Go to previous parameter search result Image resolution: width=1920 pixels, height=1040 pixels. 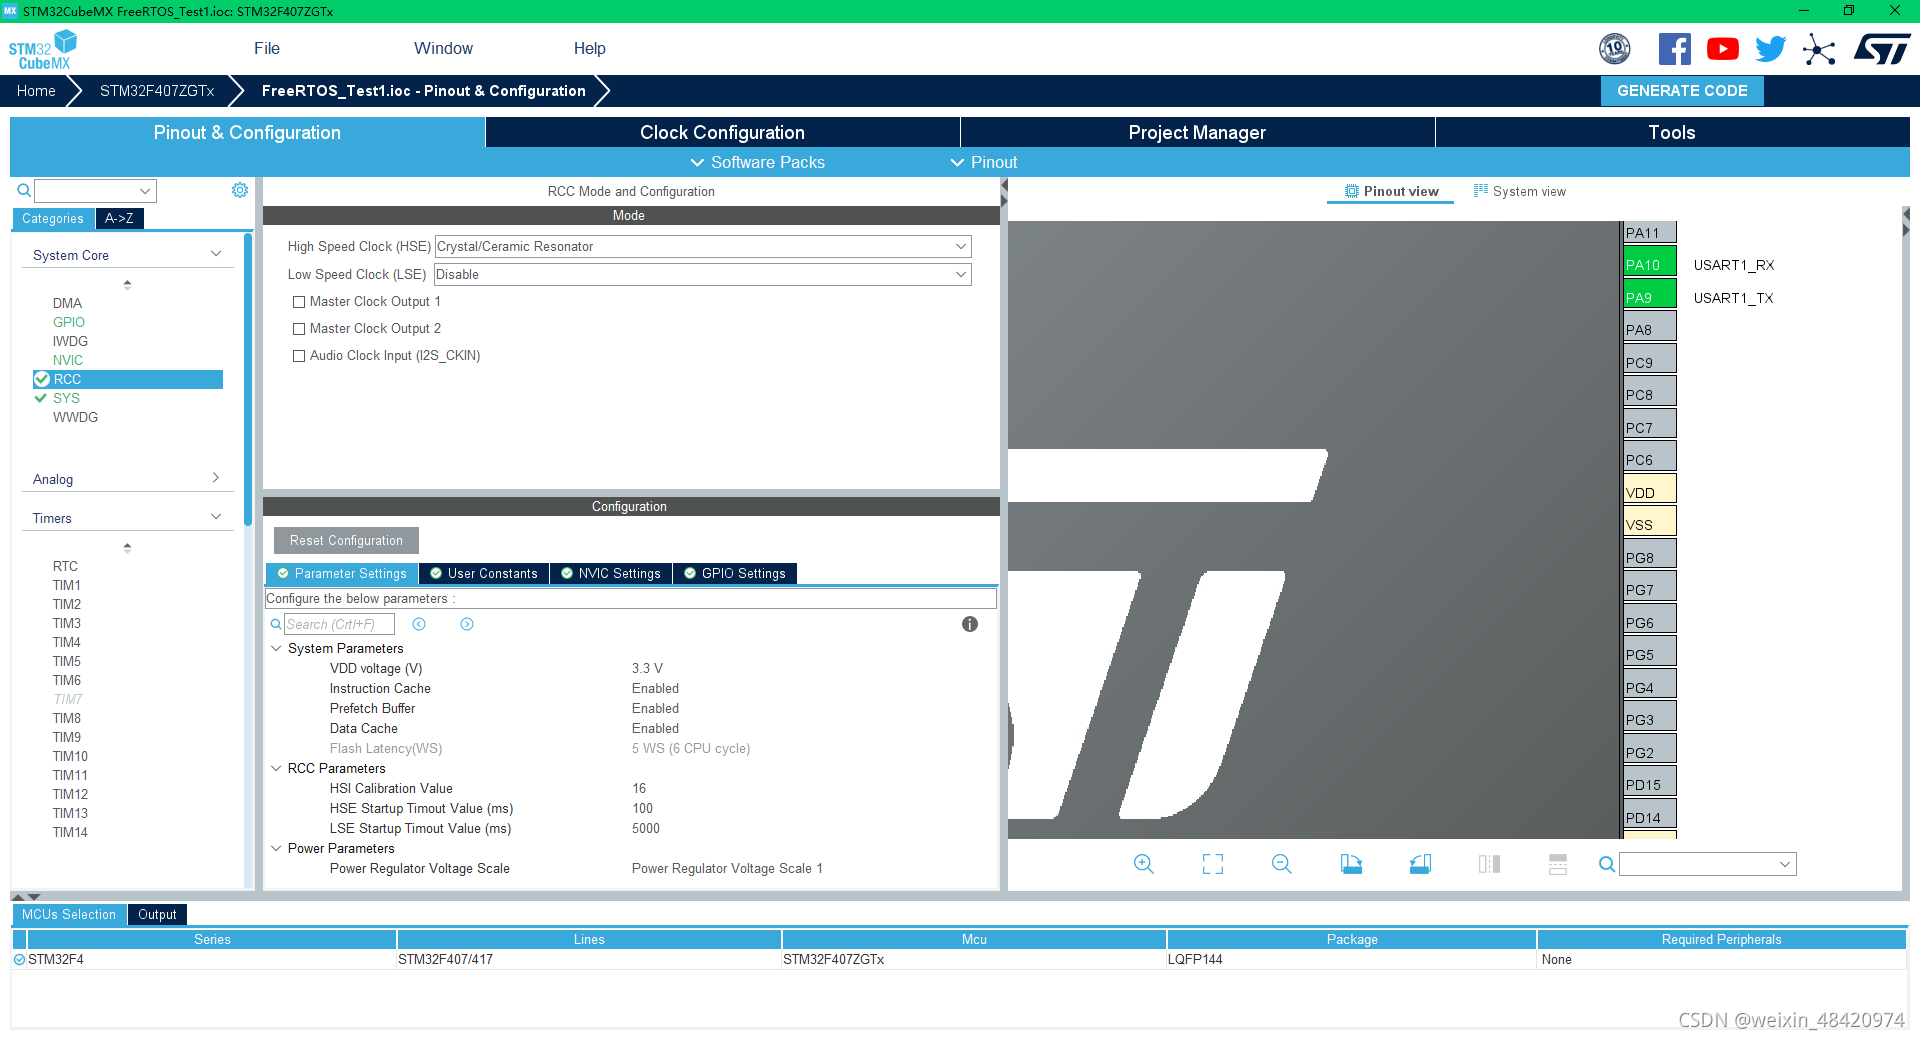[x=419, y=624]
